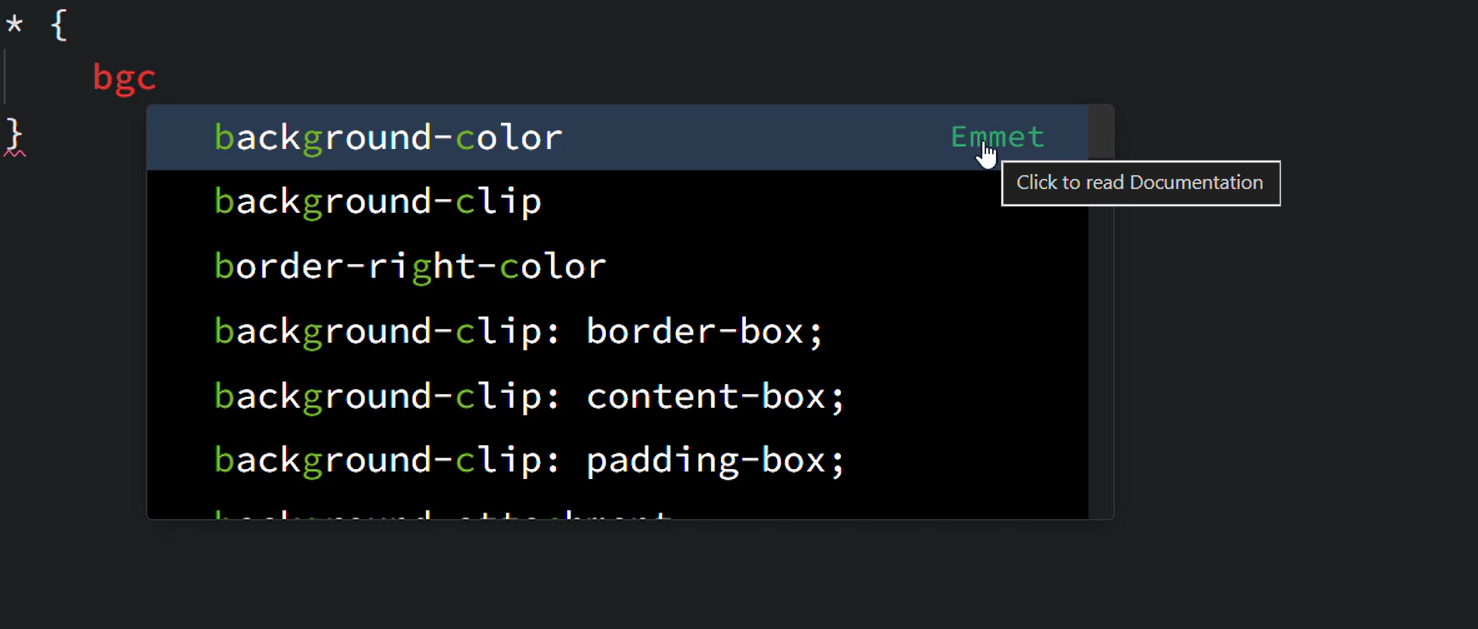Click the bgc abbreviation text

click(124, 77)
